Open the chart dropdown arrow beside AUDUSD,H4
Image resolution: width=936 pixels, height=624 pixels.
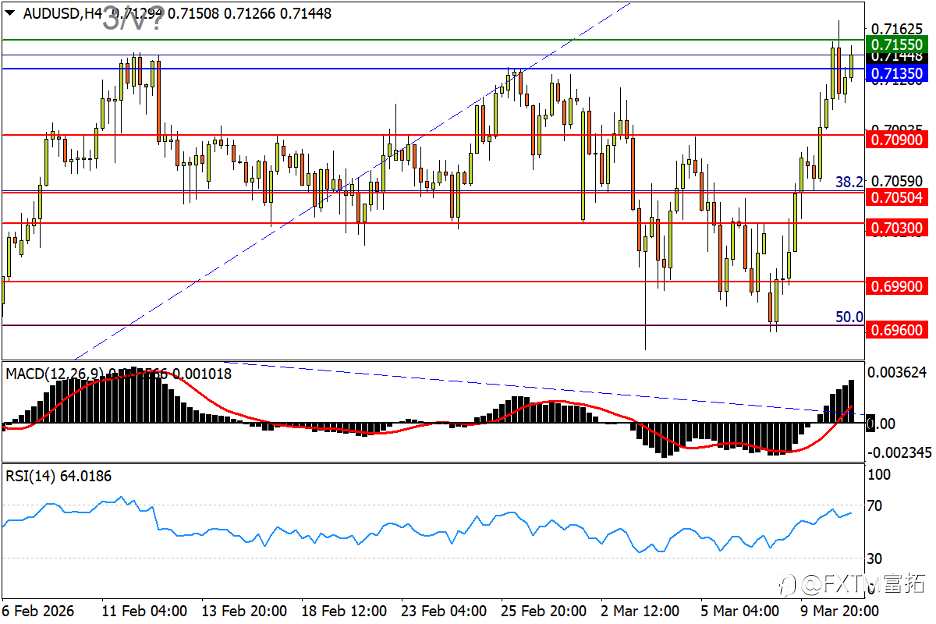(10, 13)
